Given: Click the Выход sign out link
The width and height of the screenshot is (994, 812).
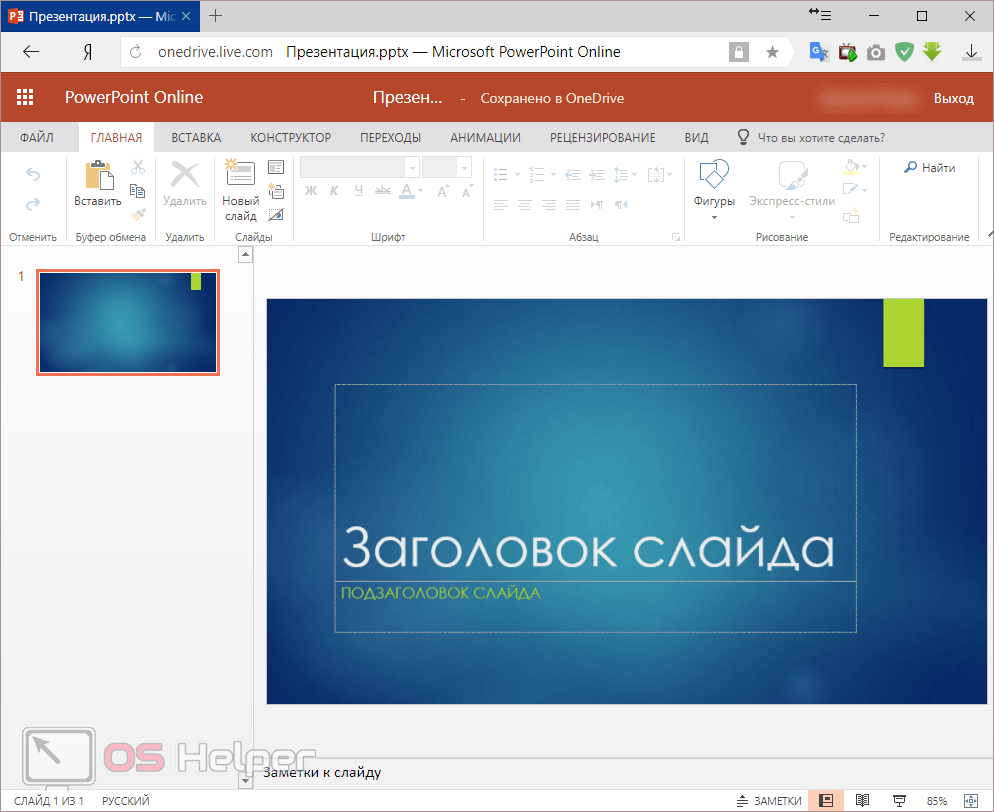Looking at the screenshot, I should pyautogui.click(x=953, y=98).
